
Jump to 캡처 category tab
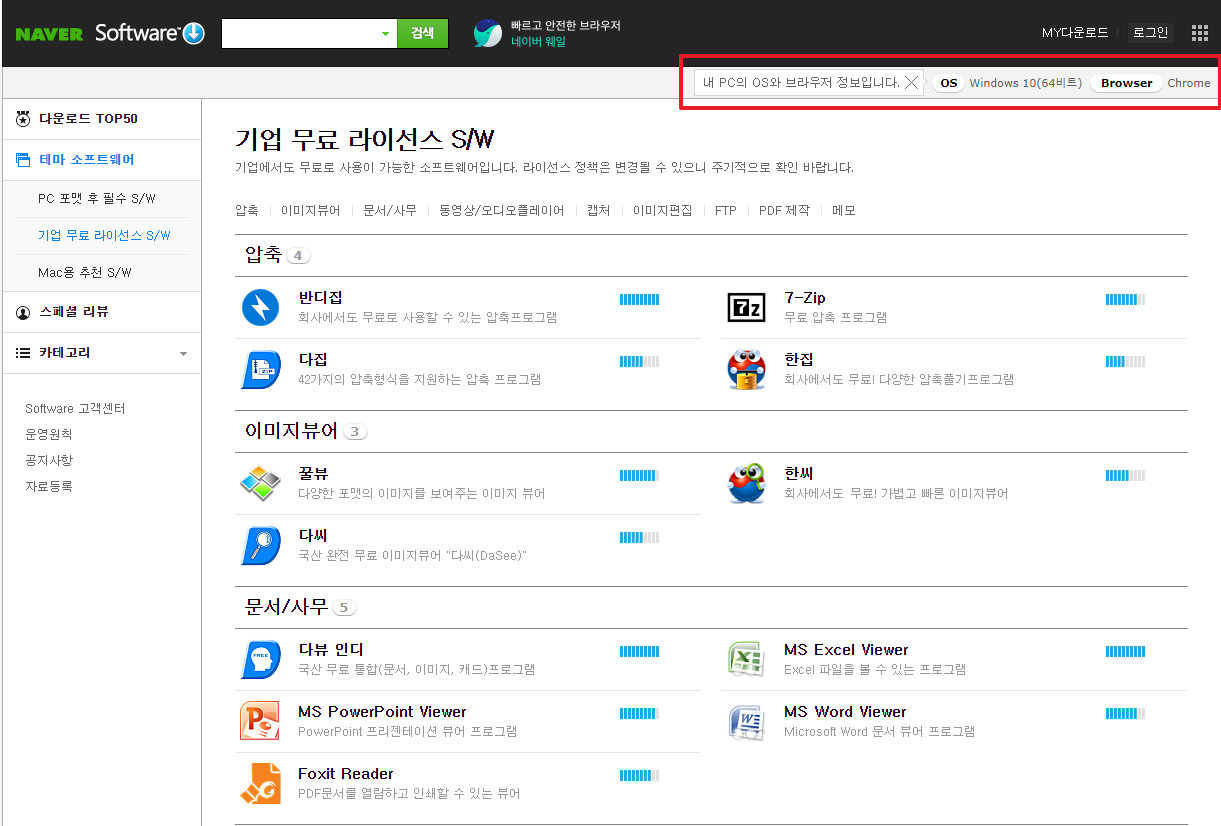598,211
